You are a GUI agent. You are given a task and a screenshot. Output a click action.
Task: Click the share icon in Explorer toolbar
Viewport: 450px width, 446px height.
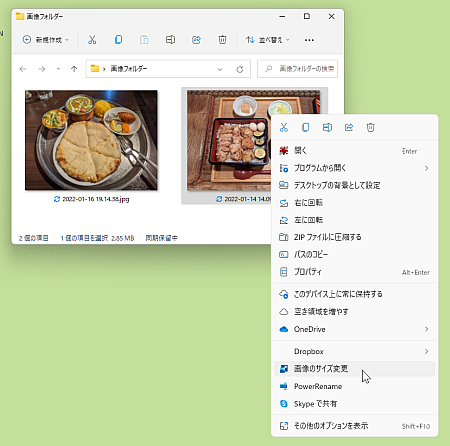click(x=196, y=40)
